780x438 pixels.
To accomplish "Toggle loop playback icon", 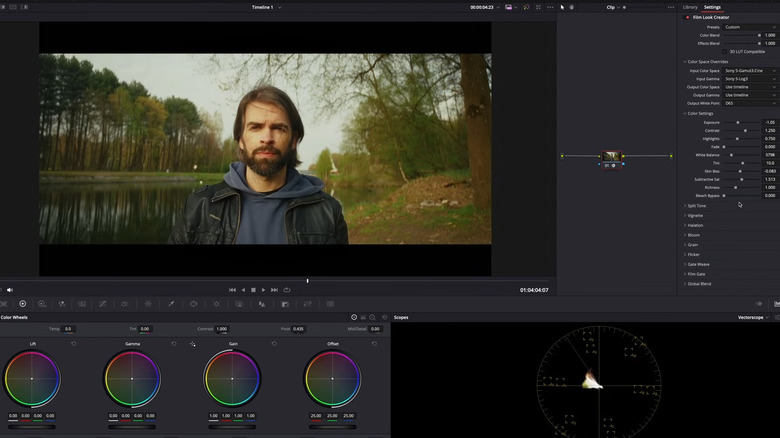I will coord(287,290).
